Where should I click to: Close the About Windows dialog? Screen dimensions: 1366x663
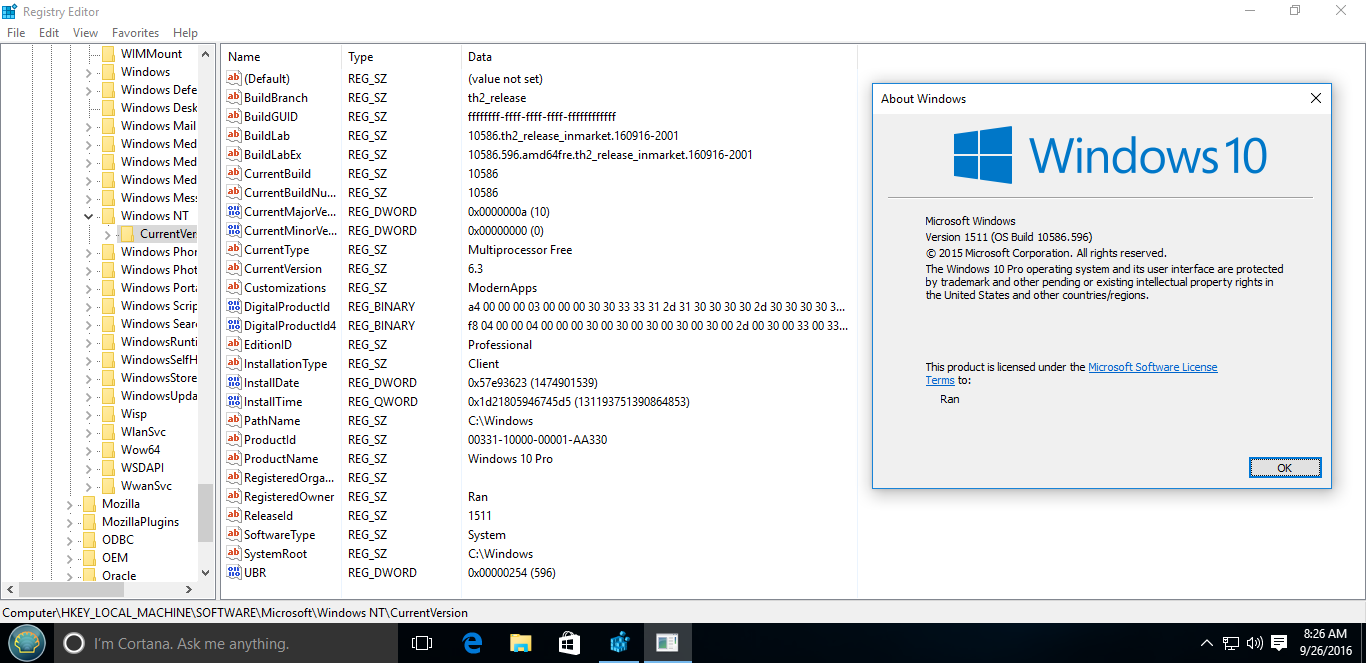[x=1316, y=98]
